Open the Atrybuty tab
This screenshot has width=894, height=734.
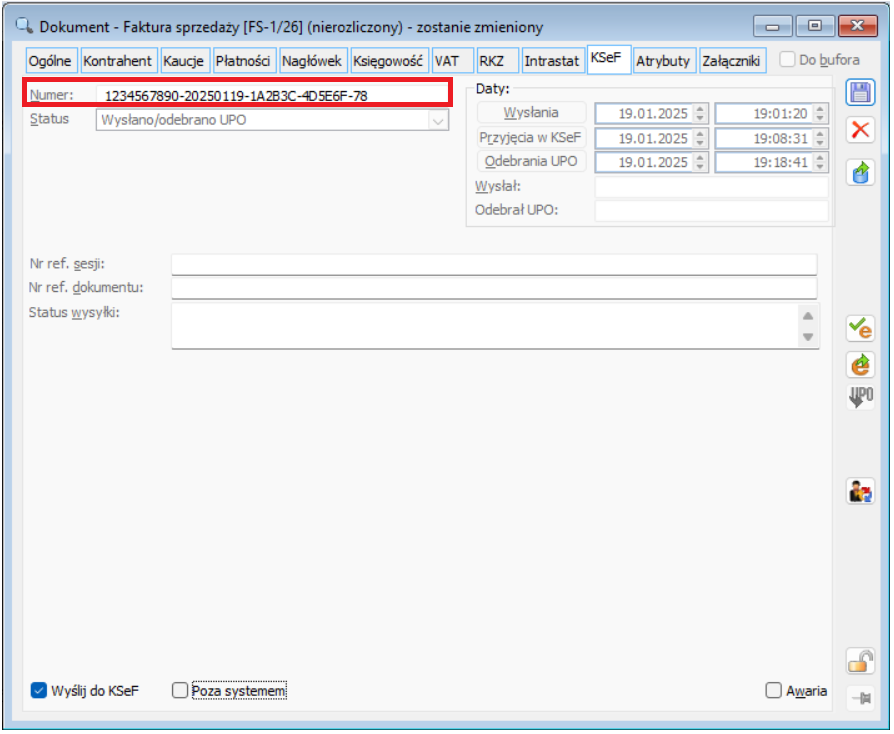point(664,61)
